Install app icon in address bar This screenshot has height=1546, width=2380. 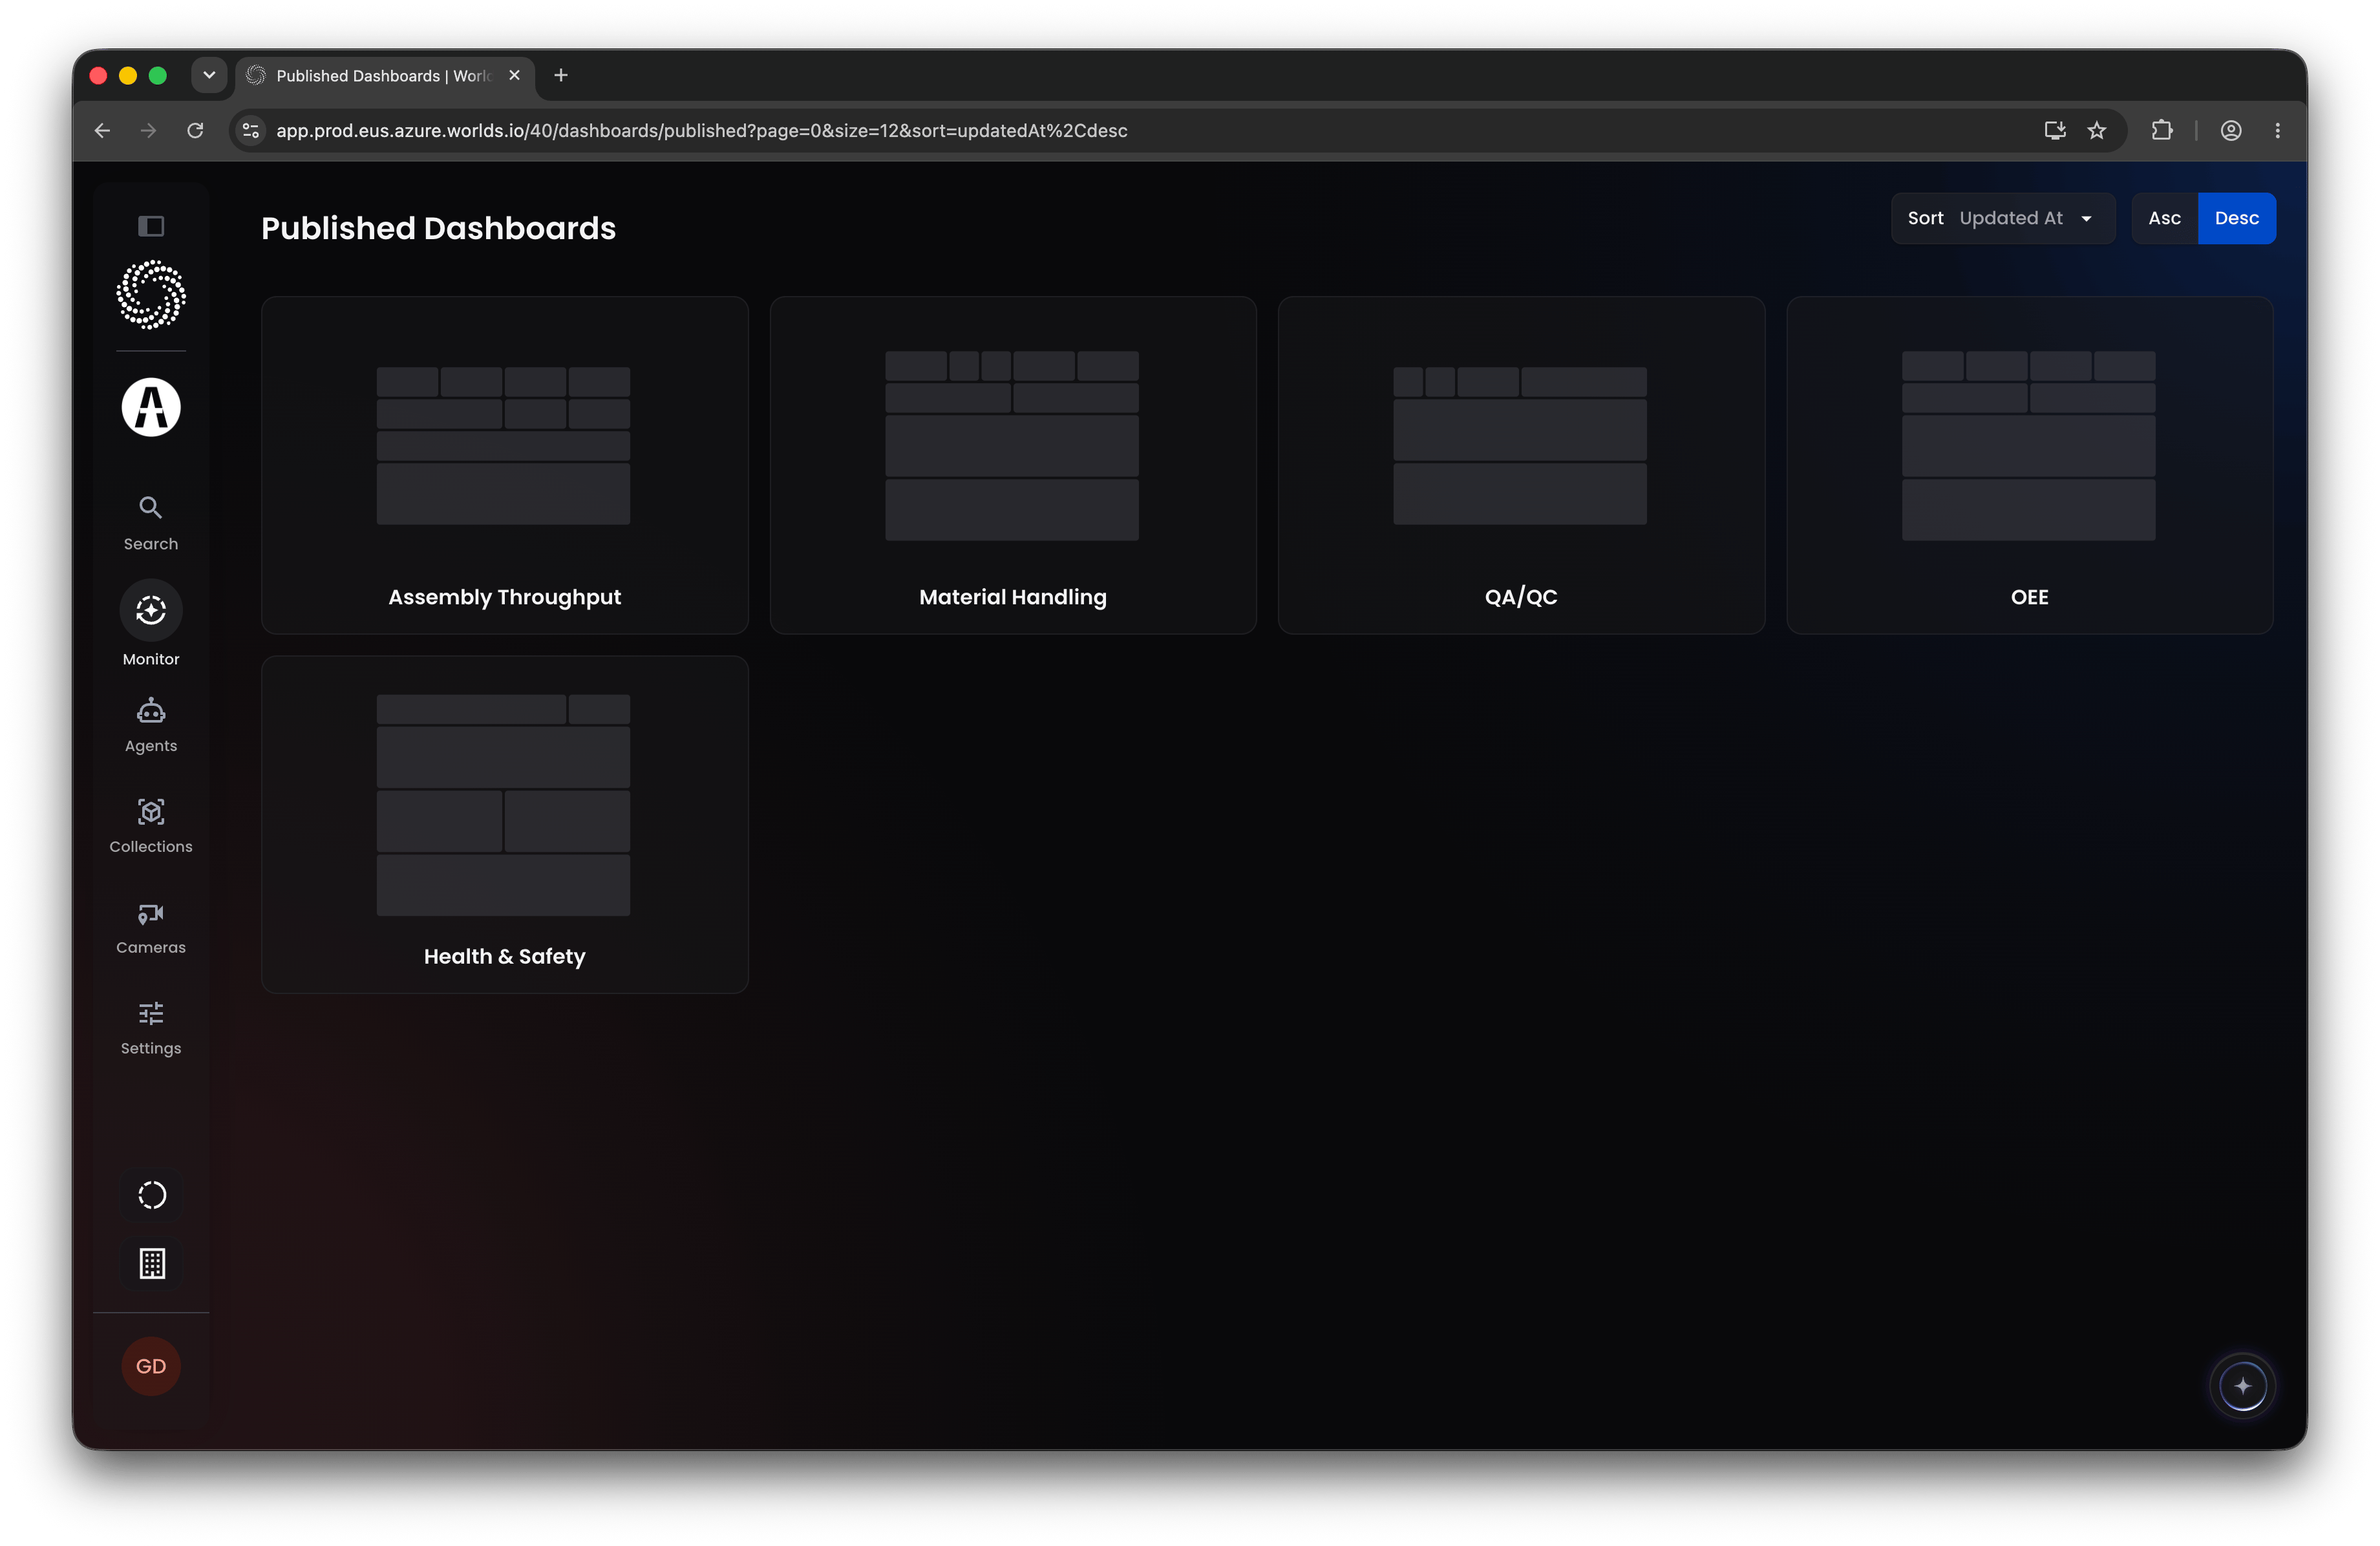2055,131
